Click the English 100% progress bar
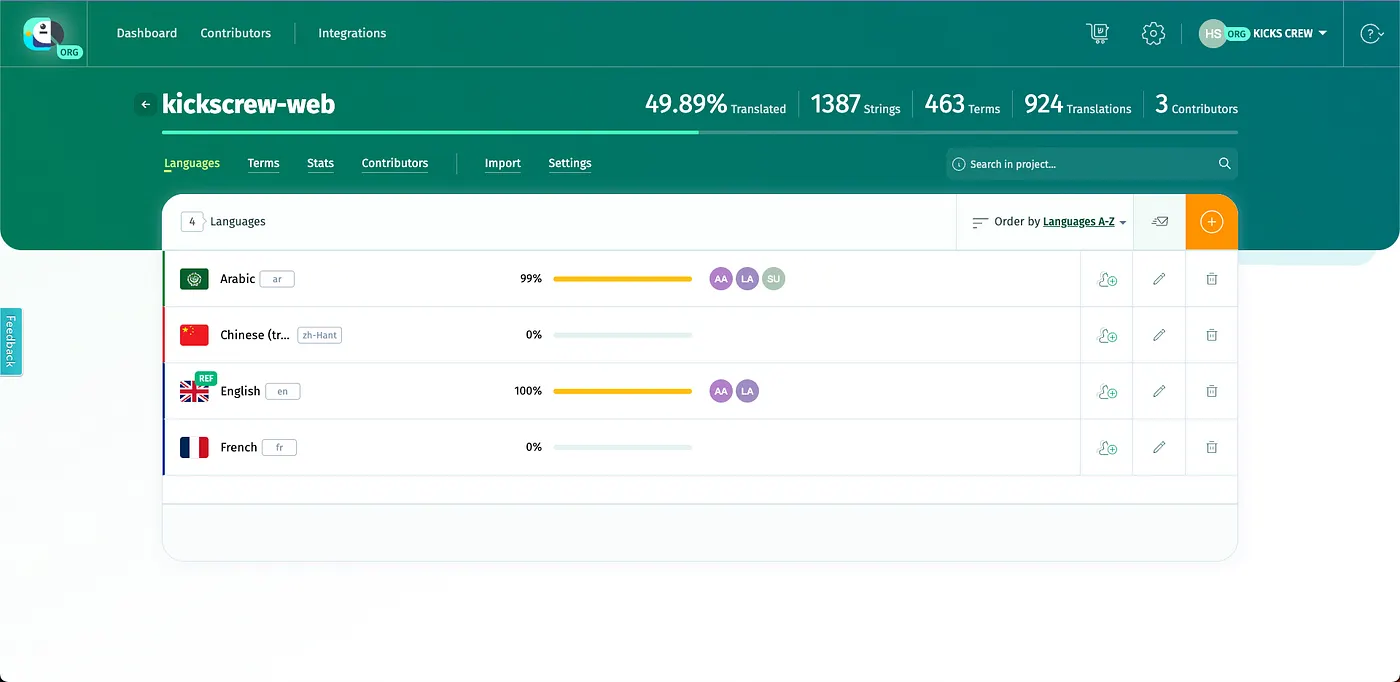The height and width of the screenshot is (682, 1400). tap(622, 391)
